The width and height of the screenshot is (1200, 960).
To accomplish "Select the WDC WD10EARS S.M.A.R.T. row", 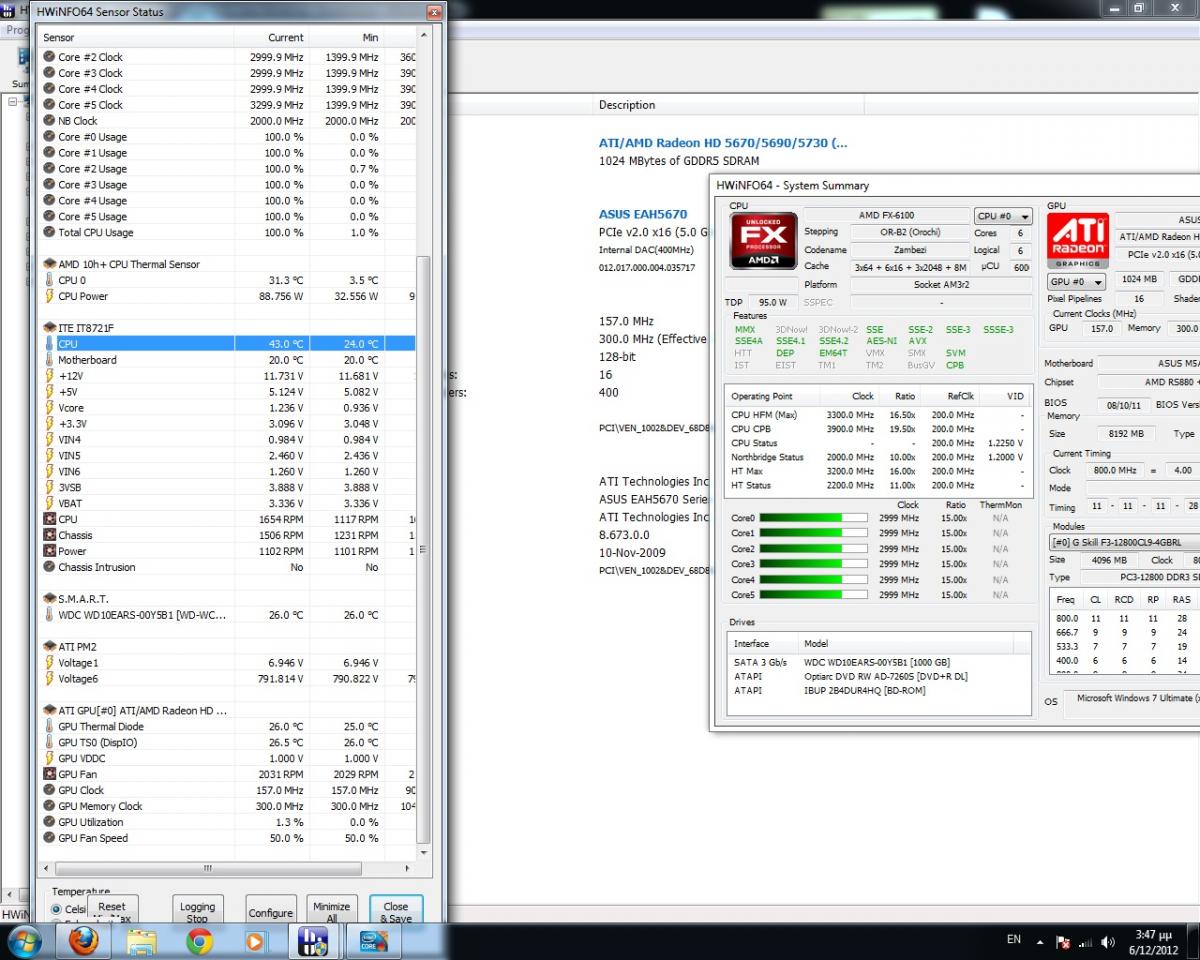I will (x=227, y=615).
